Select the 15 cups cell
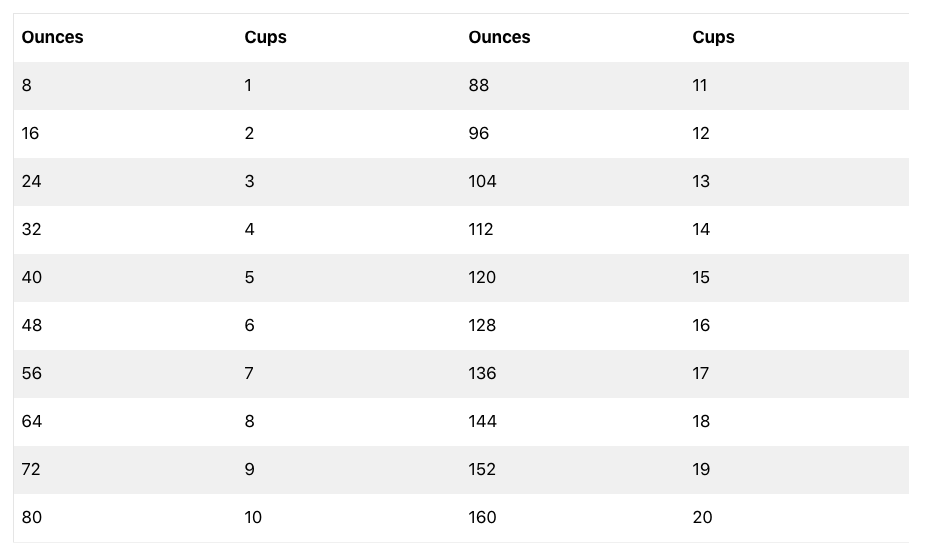Screen dimensions: 925x553 click(x=701, y=277)
